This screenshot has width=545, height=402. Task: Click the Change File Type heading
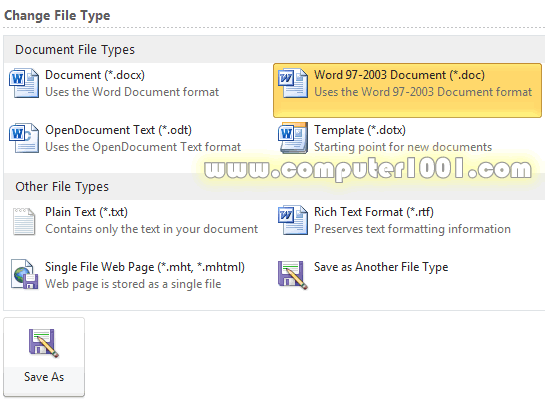[57, 16]
